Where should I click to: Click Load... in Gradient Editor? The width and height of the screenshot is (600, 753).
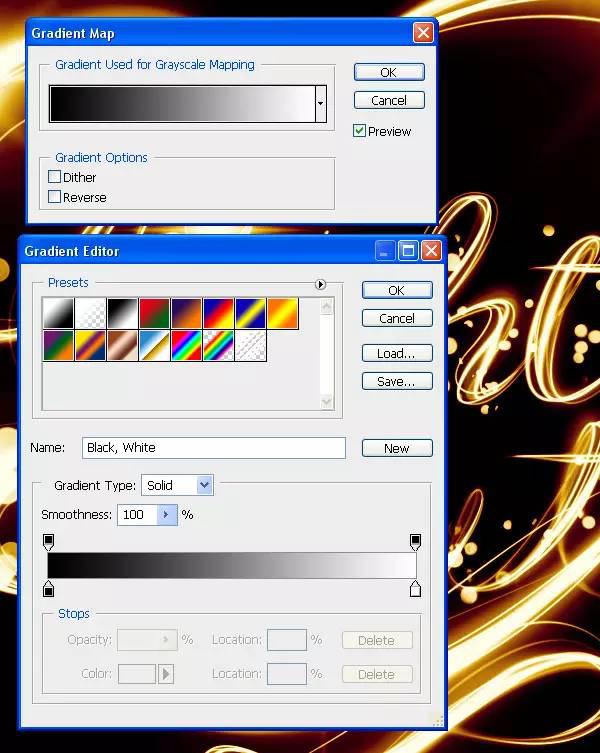[x=396, y=353]
